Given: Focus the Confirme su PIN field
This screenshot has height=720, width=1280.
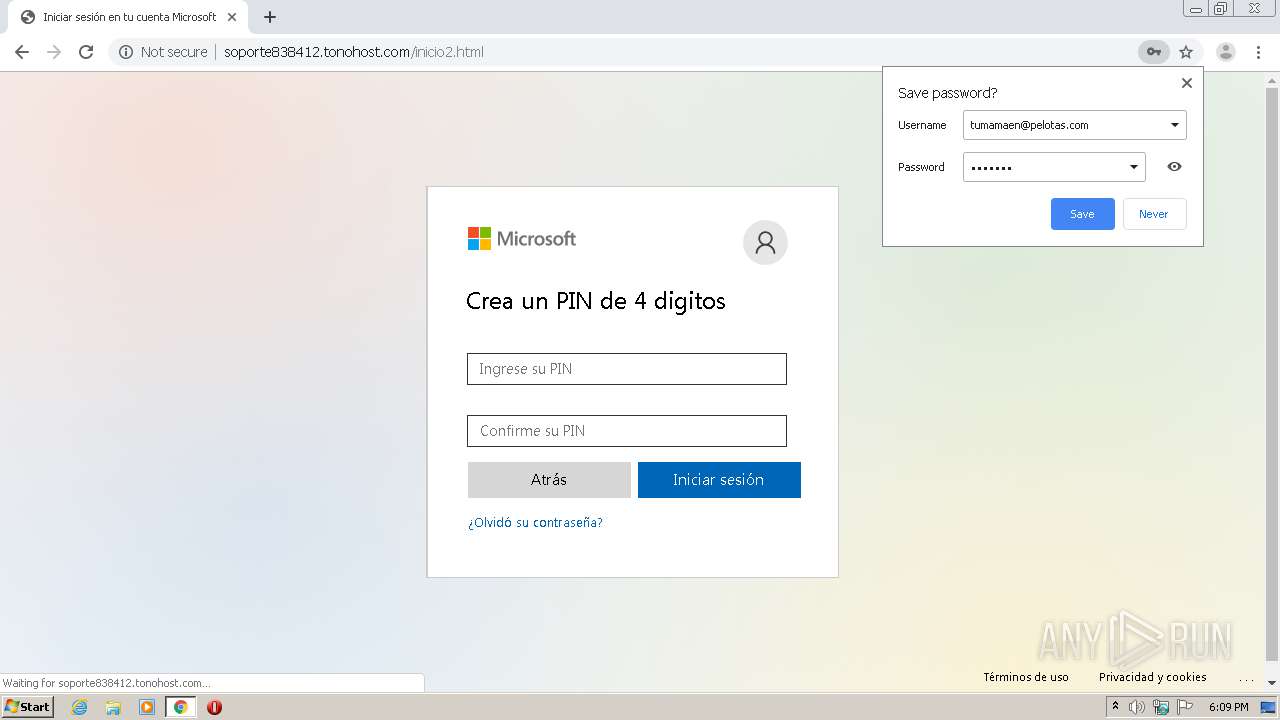Looking at the screenshot, I should coord(627,431).
